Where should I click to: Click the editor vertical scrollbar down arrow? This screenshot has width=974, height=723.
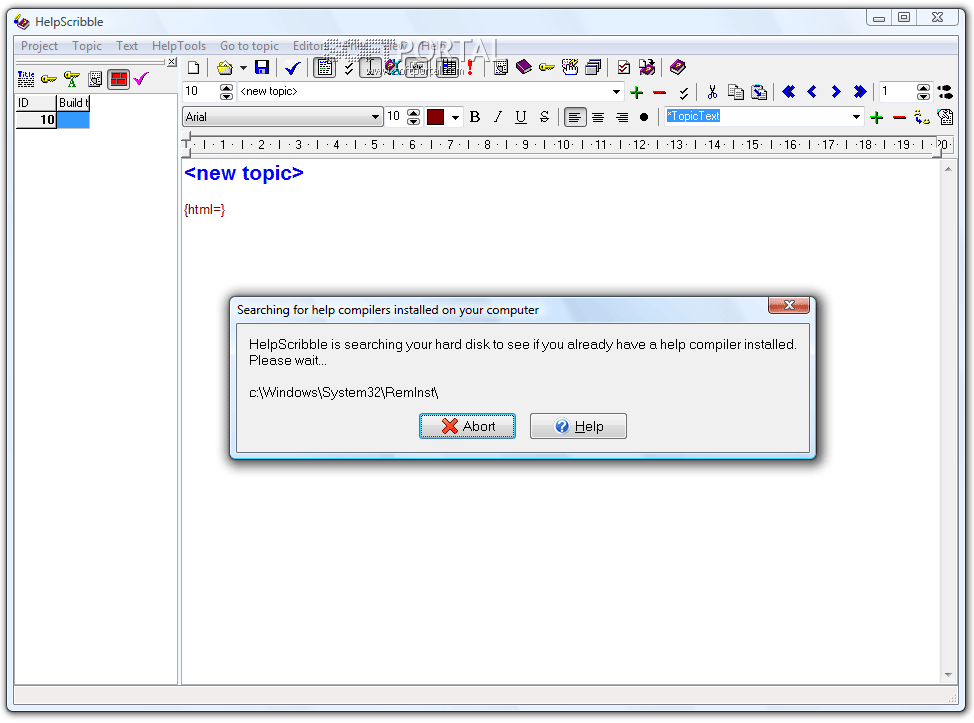[948, 675]
